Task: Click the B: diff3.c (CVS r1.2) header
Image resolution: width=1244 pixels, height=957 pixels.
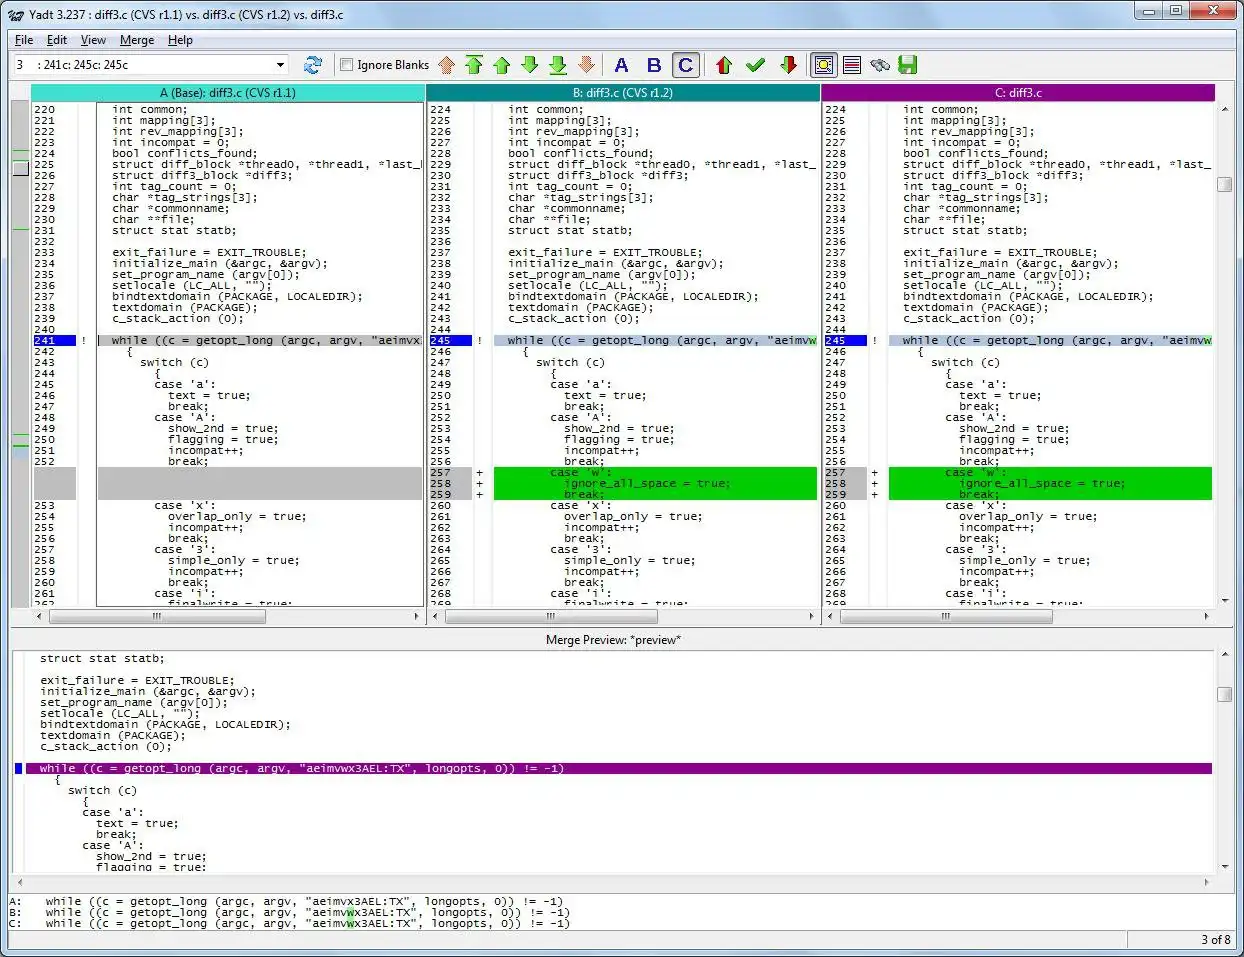Action: tap(622, 93)
